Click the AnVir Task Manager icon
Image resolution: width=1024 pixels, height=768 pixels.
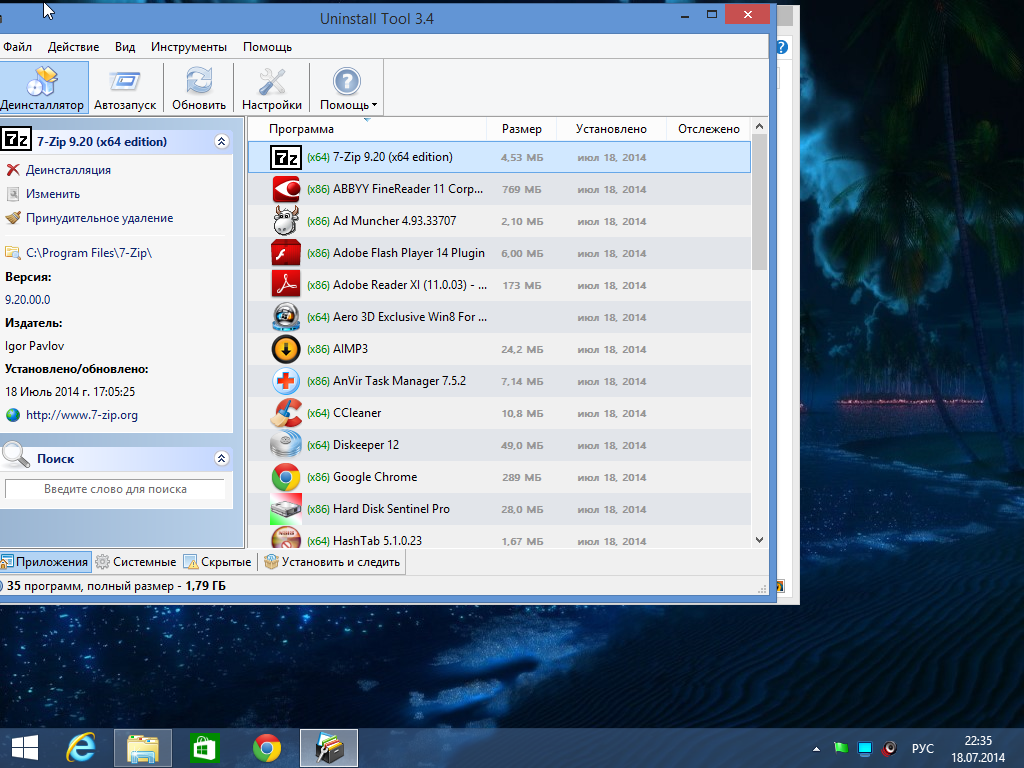285,381
